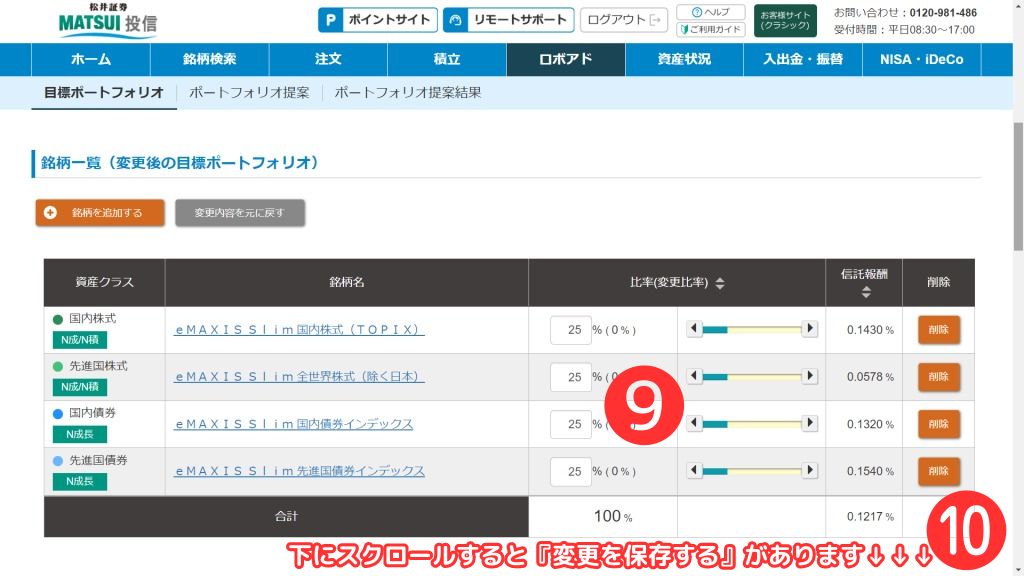This screenshot has height=576, width=1024.
Task: Click 銘柄を追加する button
Action: click(100, 213)
